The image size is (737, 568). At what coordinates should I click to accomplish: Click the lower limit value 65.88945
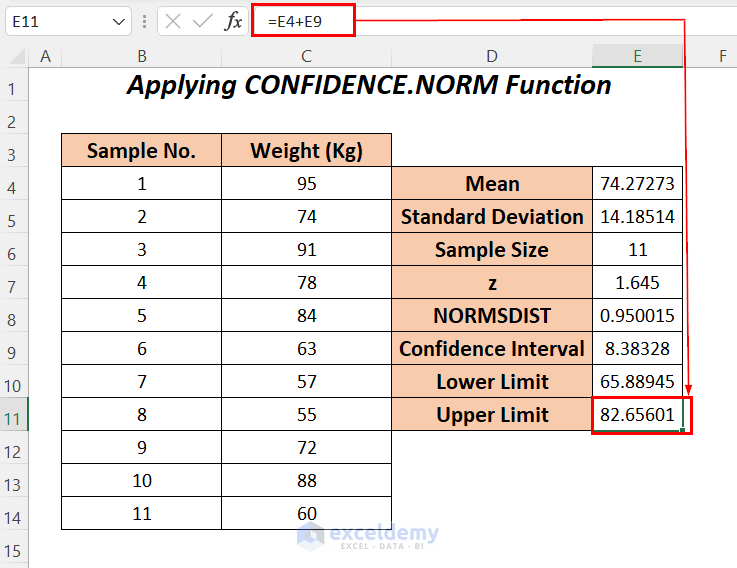tap(637, 381)
